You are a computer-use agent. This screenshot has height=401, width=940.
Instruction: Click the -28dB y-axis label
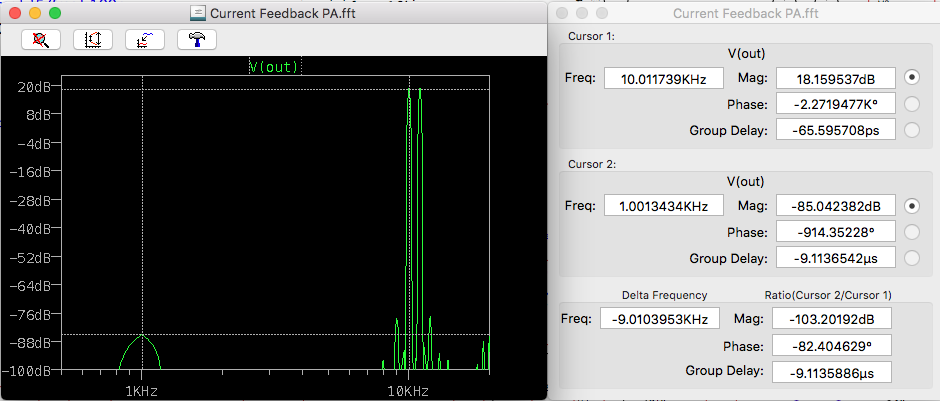pyautogui.click(x=29, y=200)
